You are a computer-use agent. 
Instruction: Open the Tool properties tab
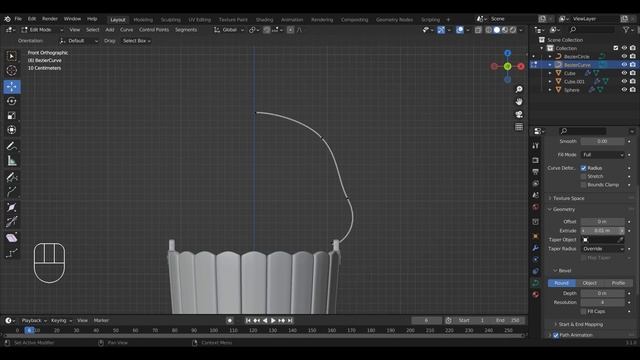536,146
